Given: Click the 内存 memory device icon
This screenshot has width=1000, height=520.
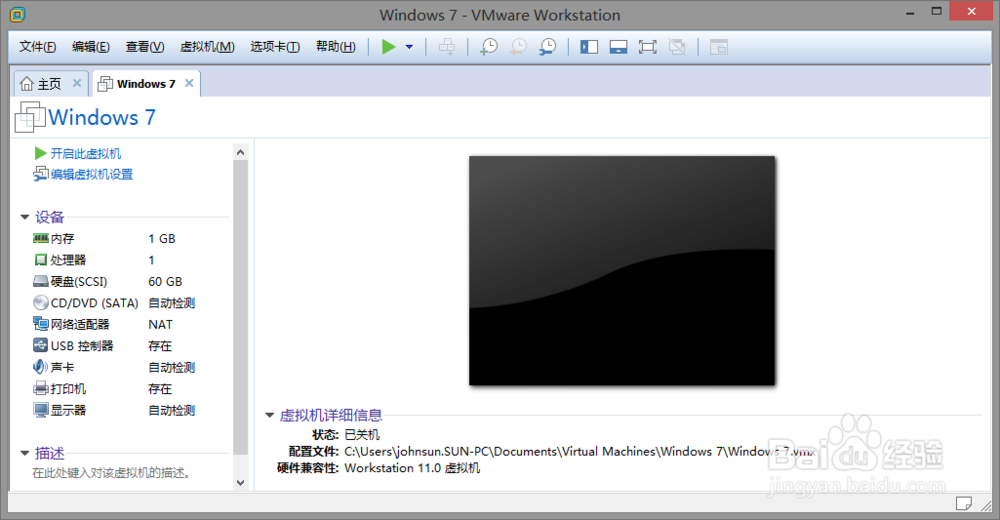Looking at the screenshot, I should click(x=41, y=238).
